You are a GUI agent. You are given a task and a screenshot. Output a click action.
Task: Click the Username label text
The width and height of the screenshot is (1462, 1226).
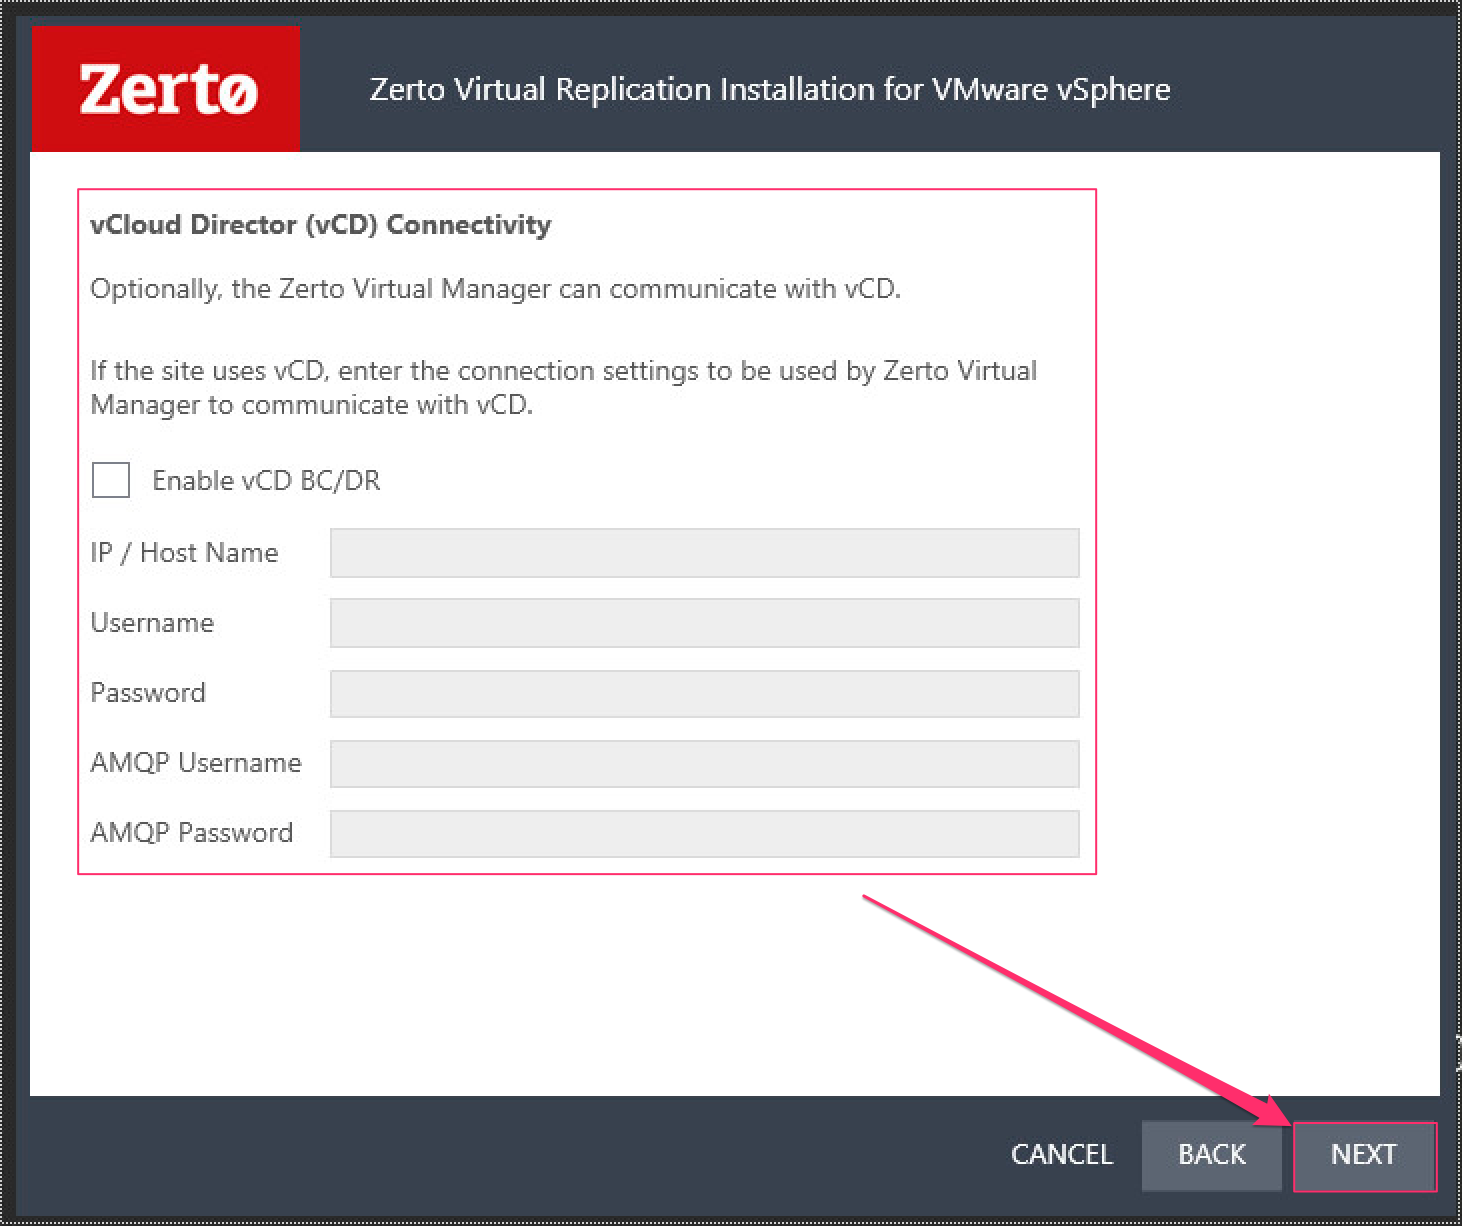152,622
